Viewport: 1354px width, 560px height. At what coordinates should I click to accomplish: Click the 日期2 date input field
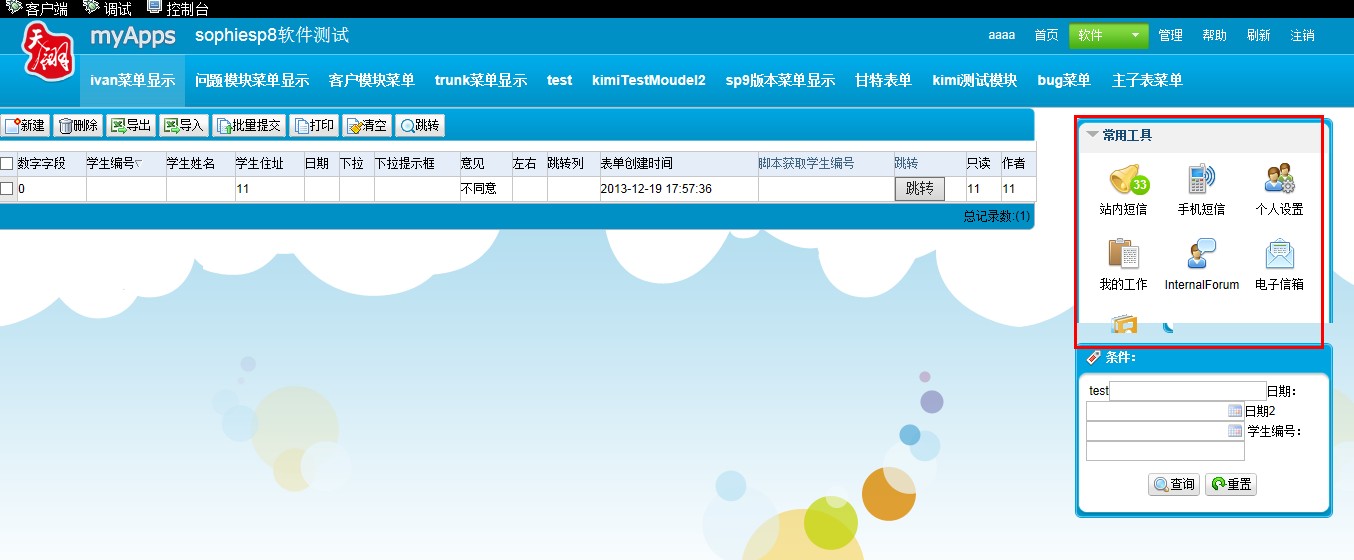(x=1165, y=431)
